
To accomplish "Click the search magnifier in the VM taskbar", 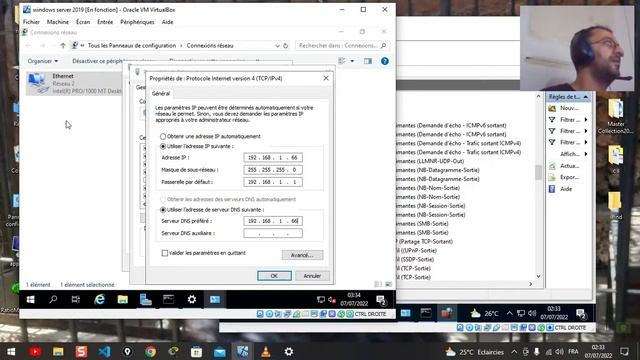I will pos(53,300).
